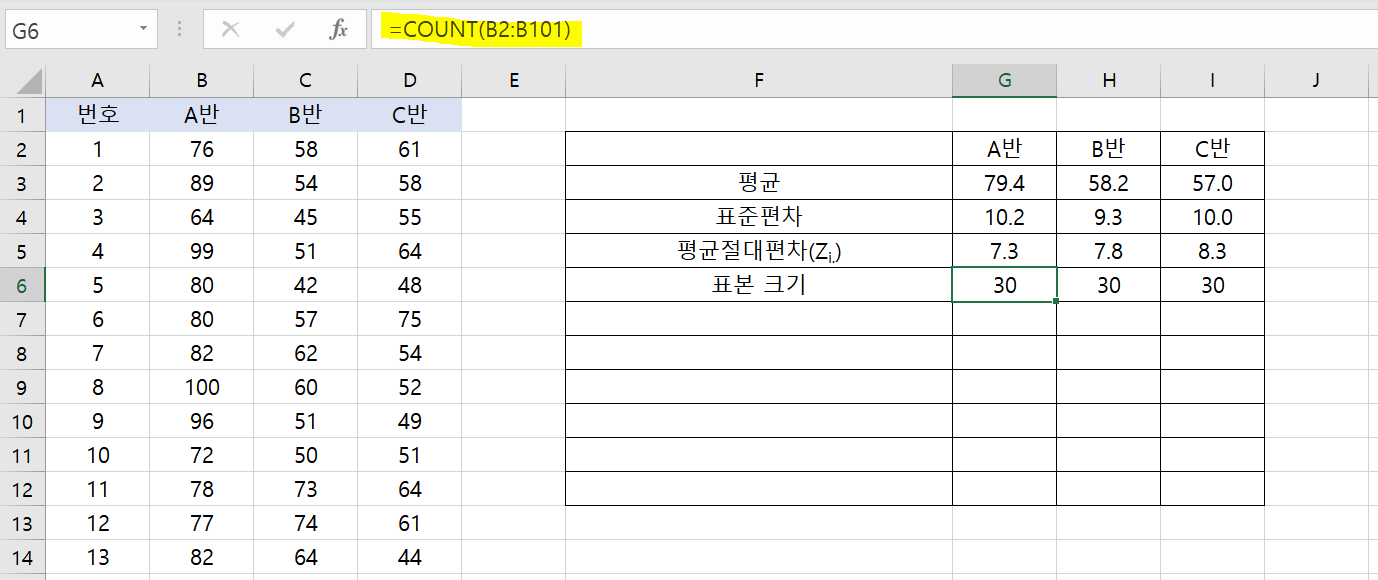This screenshot has height=580, width=1378.
Task: Click the Select All corner triangle
Action: coord(30,82)
